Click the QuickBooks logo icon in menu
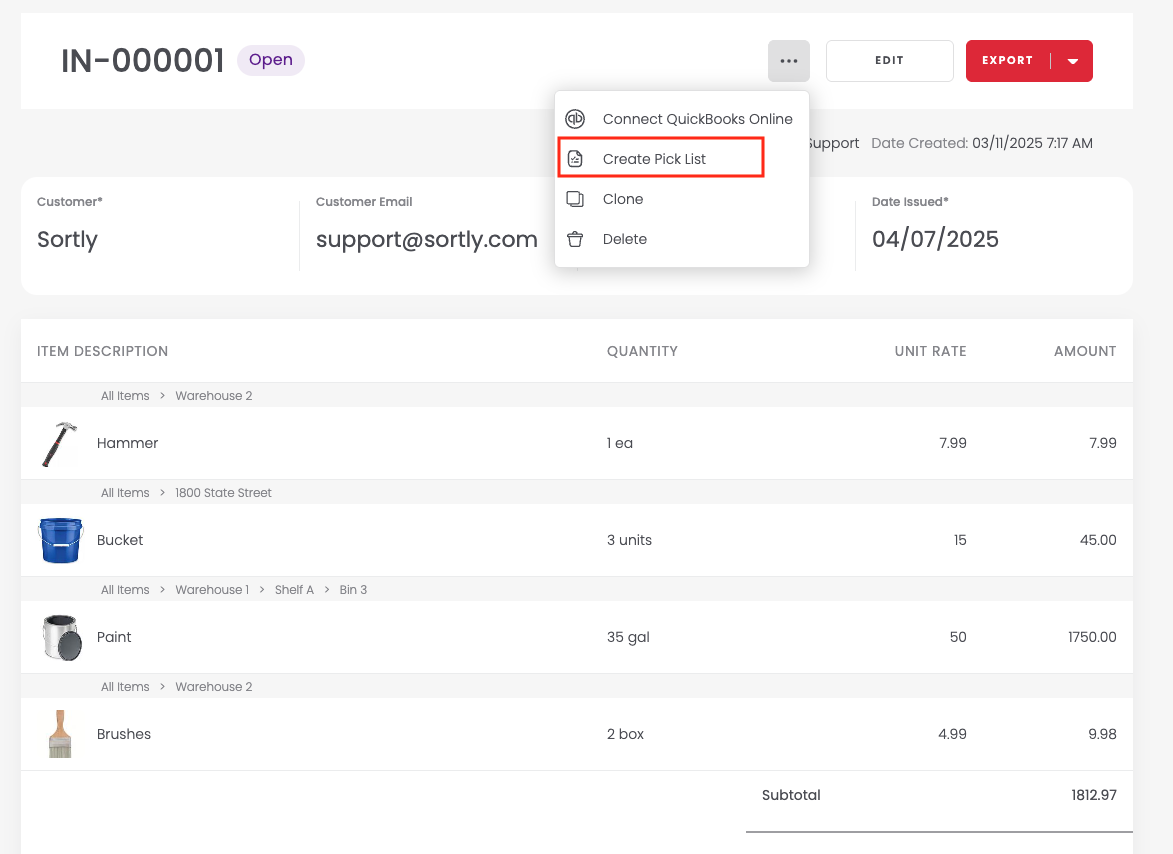Image resolution: width=1173 pixels, height=854 pixels. point(575,119)
